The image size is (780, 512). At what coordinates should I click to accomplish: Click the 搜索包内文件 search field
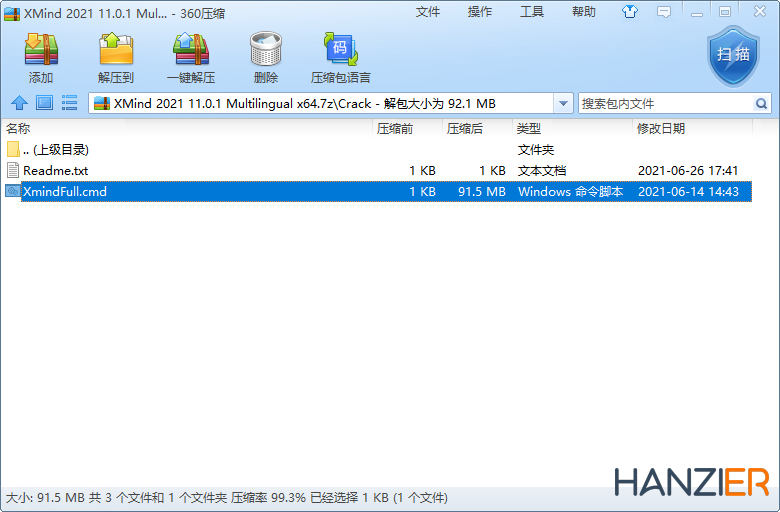pyautogui.click(x=664, y=103)
